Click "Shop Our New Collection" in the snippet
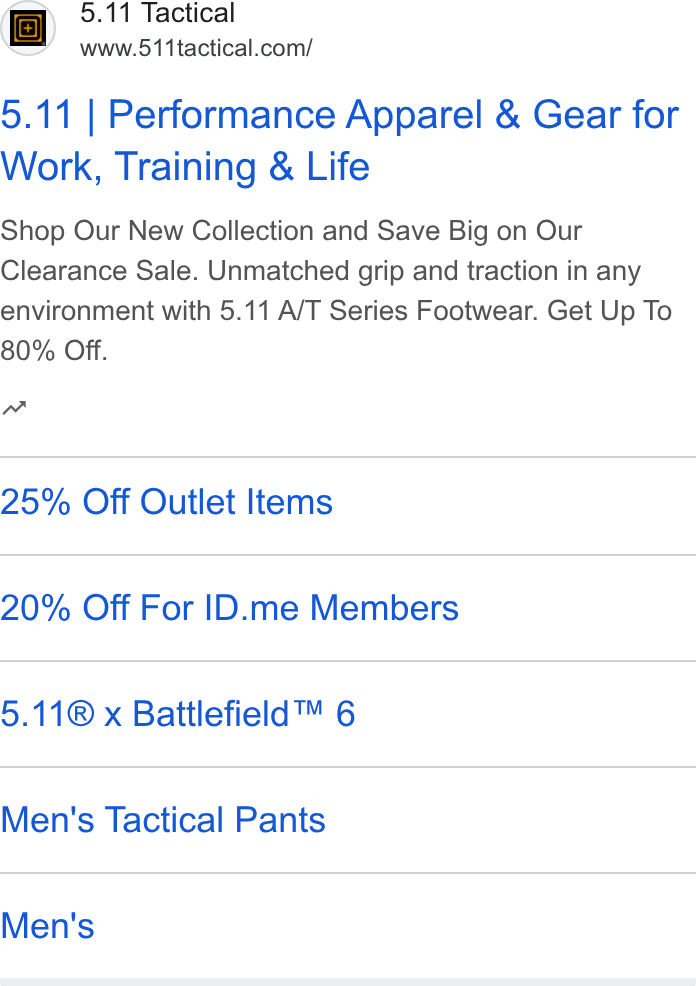The width and height of the screenshot is (696, 986). [x=159, y=231]
